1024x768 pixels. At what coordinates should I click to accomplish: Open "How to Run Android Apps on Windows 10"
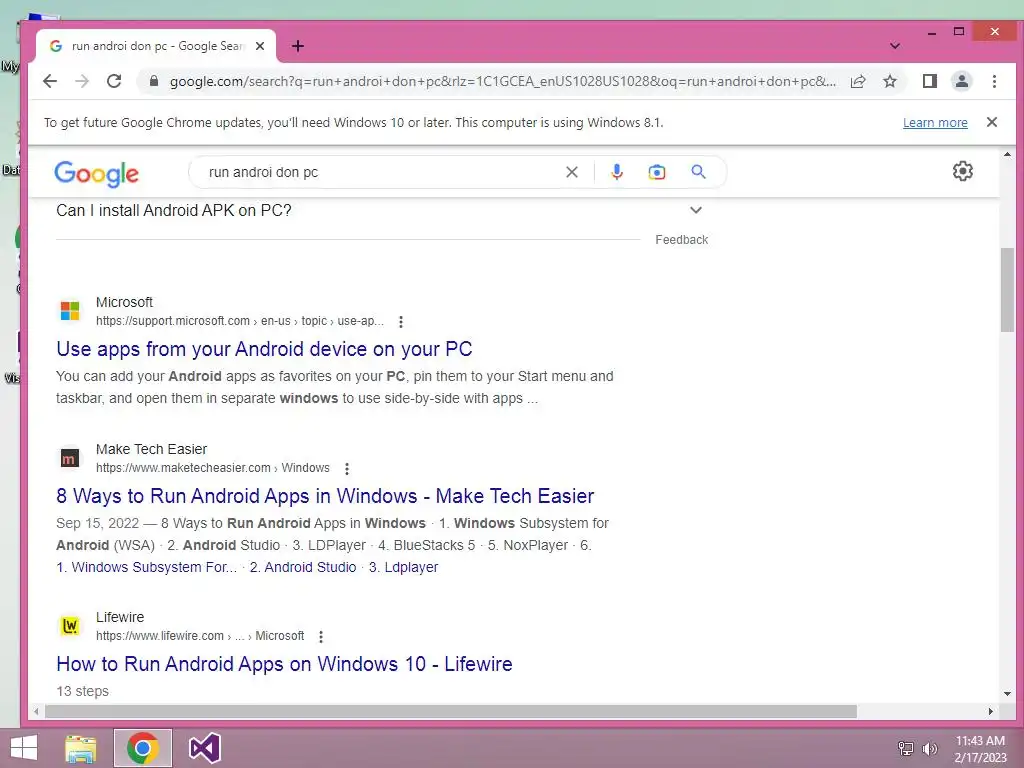(x=284, y=664)
